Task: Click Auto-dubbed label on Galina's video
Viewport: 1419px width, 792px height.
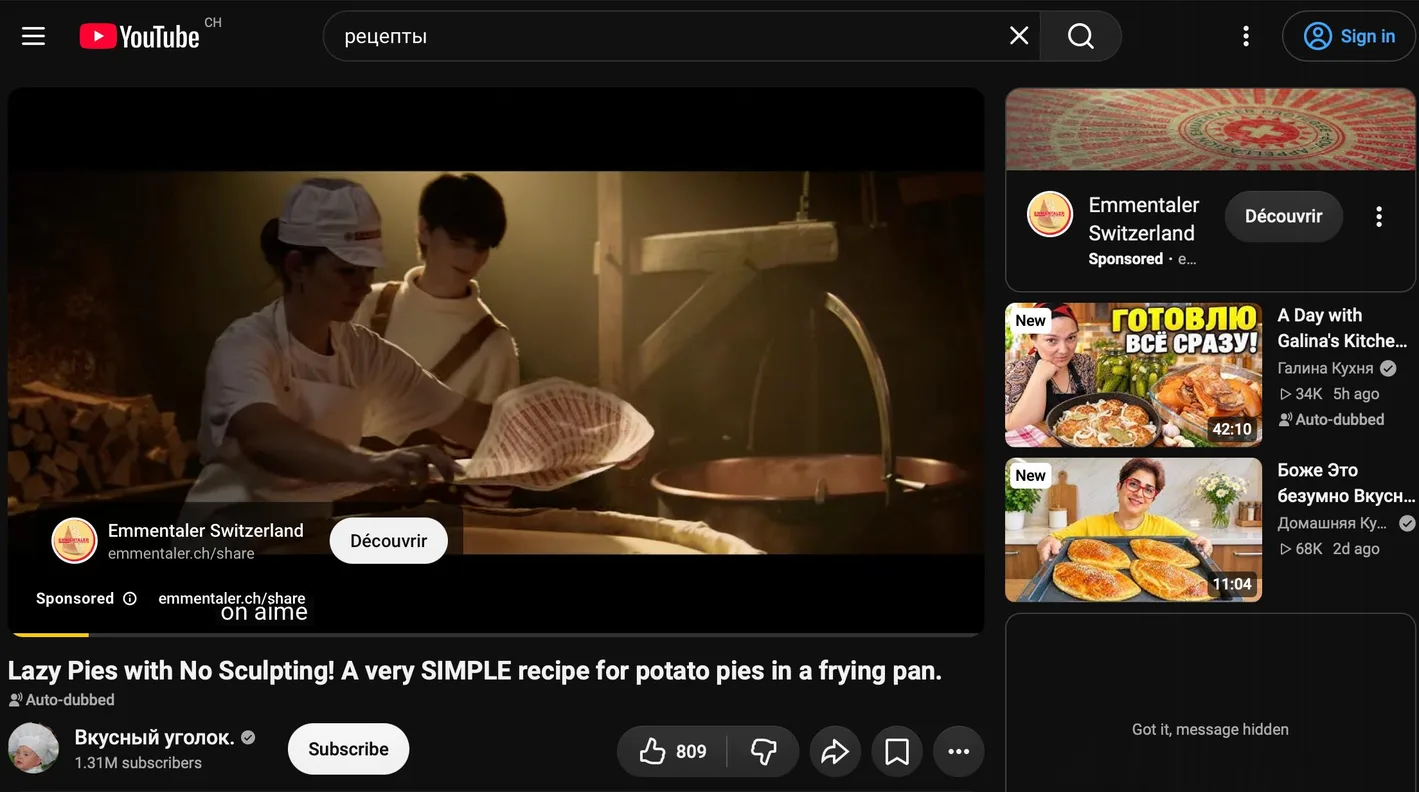Action: coord(1332,420)
